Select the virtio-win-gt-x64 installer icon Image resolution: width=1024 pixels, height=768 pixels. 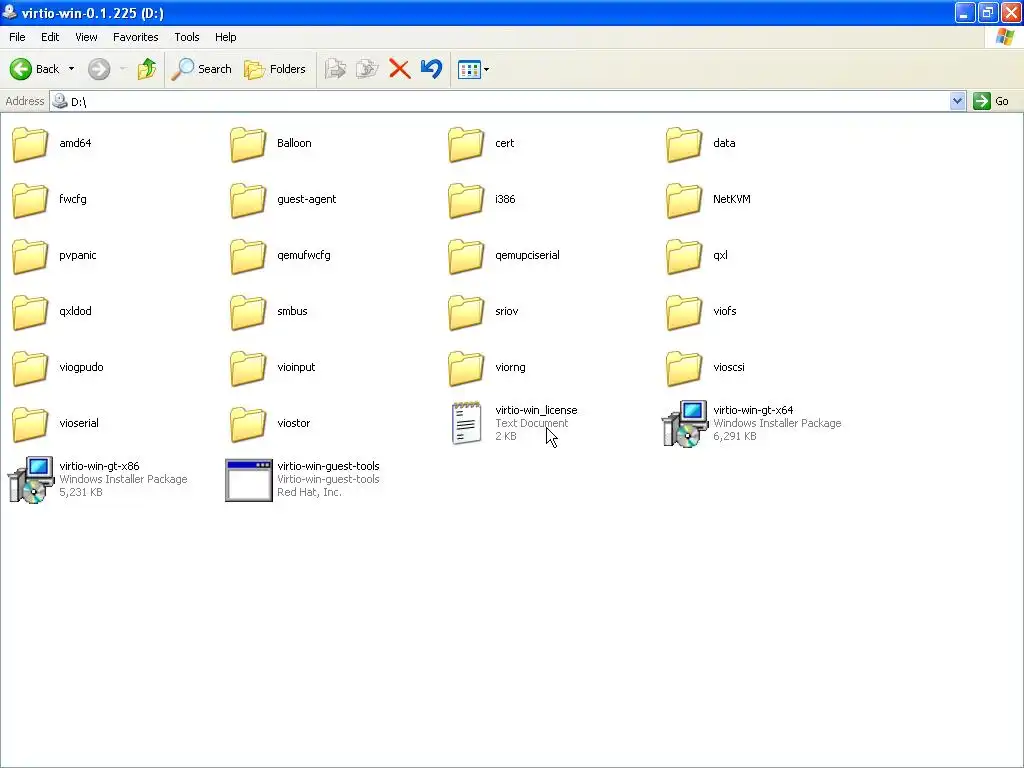(x=684, y=424)
